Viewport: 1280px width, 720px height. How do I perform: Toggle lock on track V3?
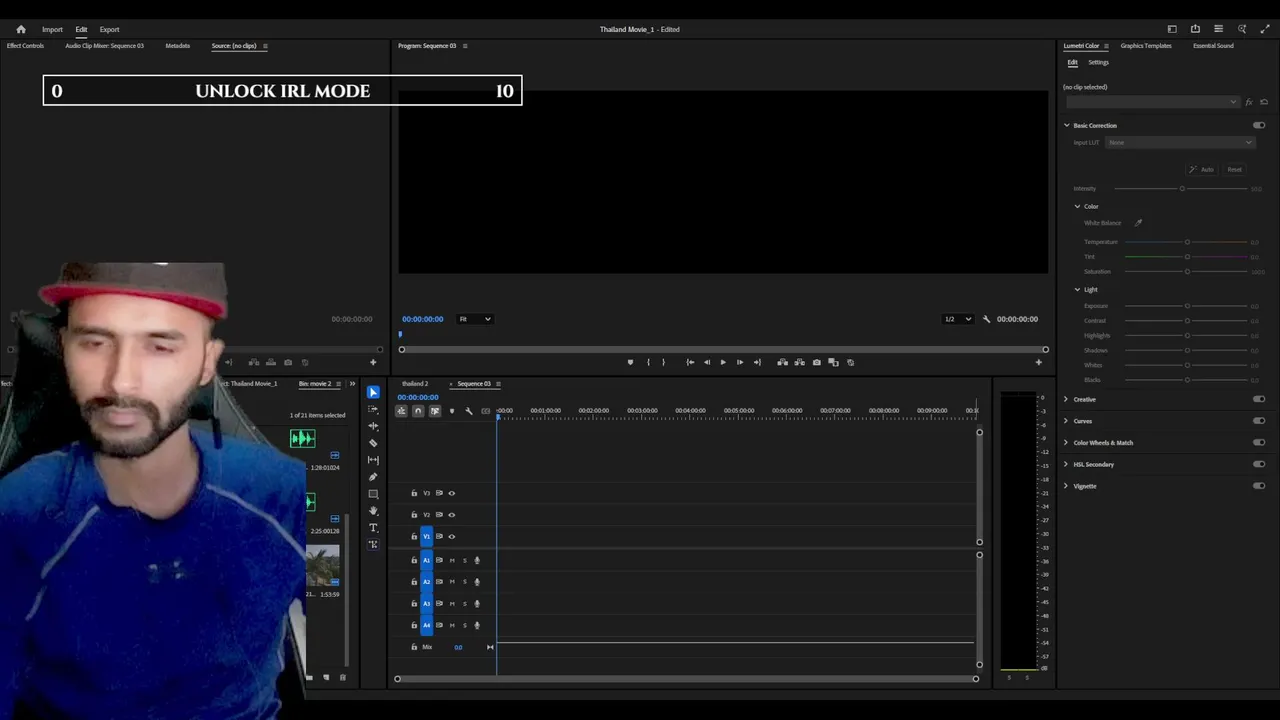pos(414,493)
